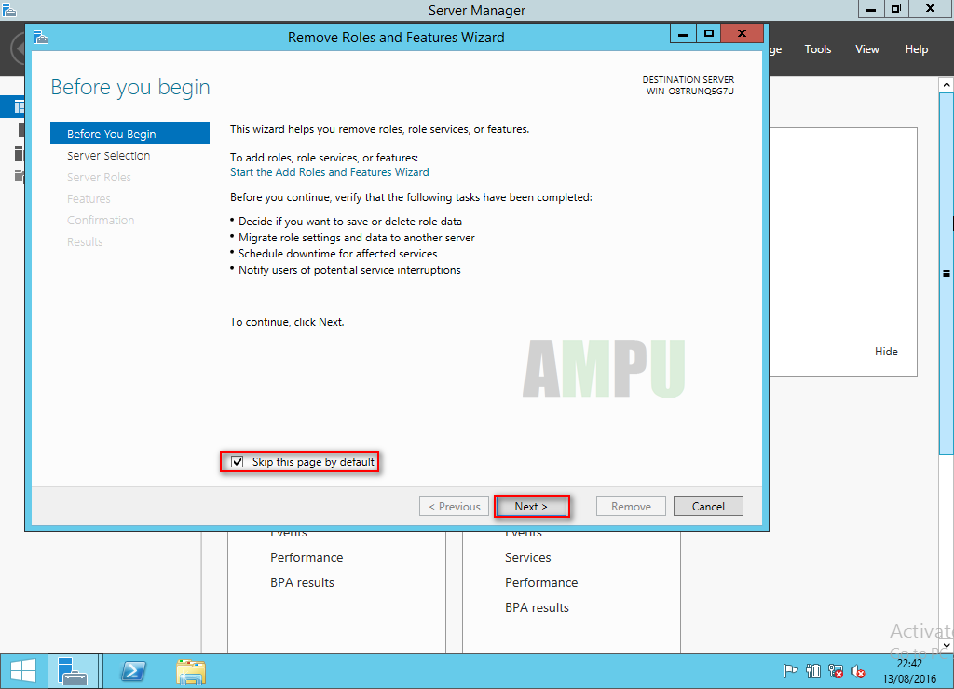Click the Next button in the wizard
This screenshot has width=954, height=689.
(531, 505)
